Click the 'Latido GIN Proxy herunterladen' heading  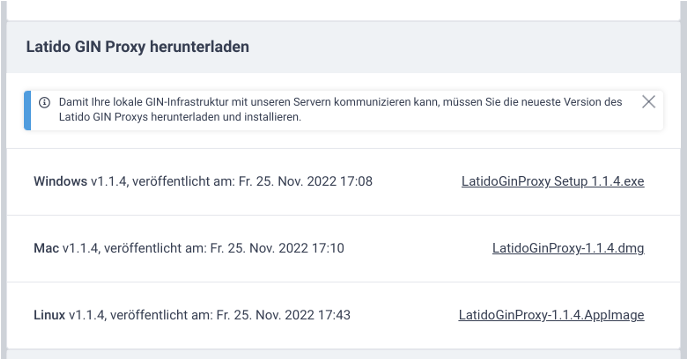[x=138, y=47]
